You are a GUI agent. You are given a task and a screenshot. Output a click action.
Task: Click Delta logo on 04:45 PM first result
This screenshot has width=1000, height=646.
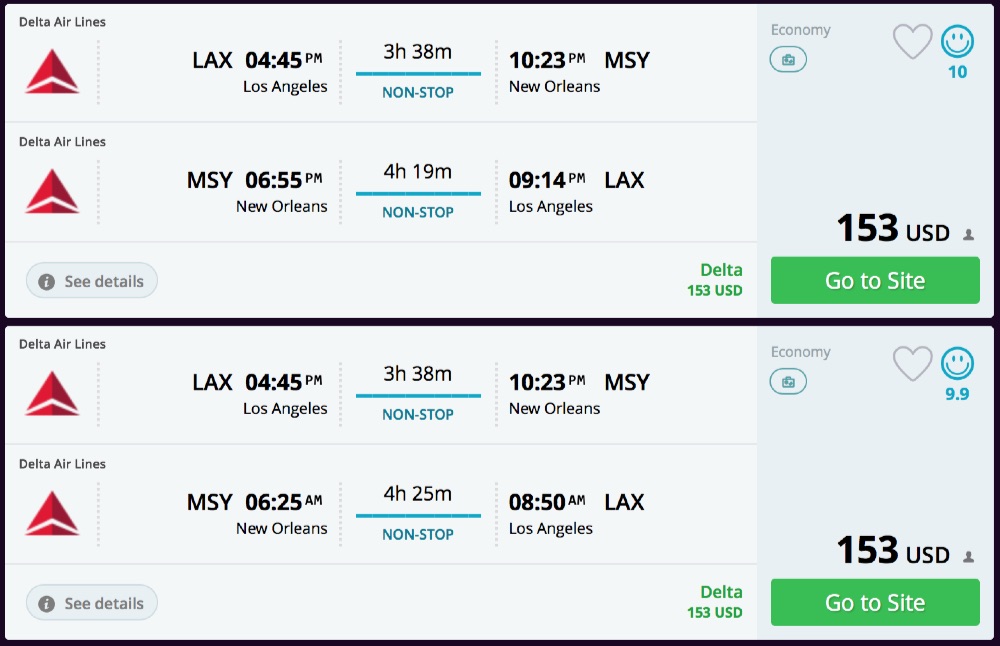[52, 72]
